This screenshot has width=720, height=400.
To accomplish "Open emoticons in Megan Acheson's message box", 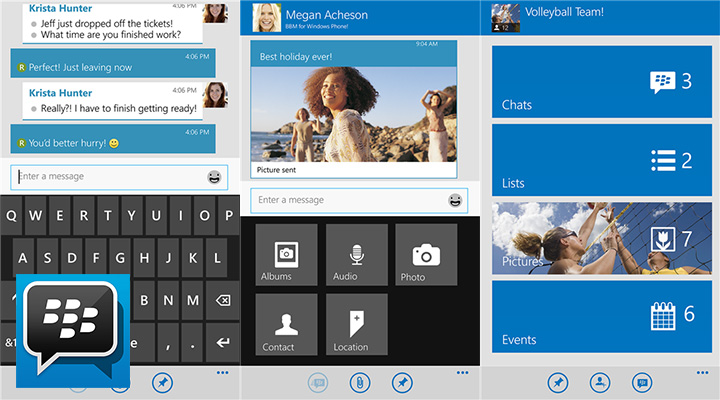I will (456, 200).
